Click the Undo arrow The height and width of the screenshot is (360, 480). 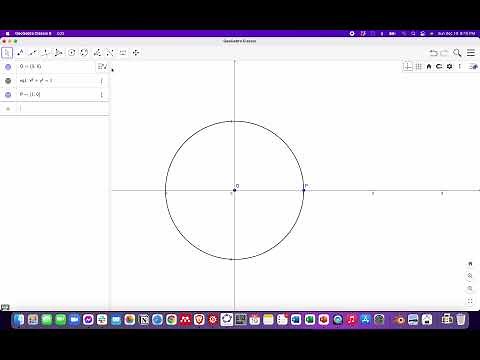pyautogui.click(x=433, y=53)
